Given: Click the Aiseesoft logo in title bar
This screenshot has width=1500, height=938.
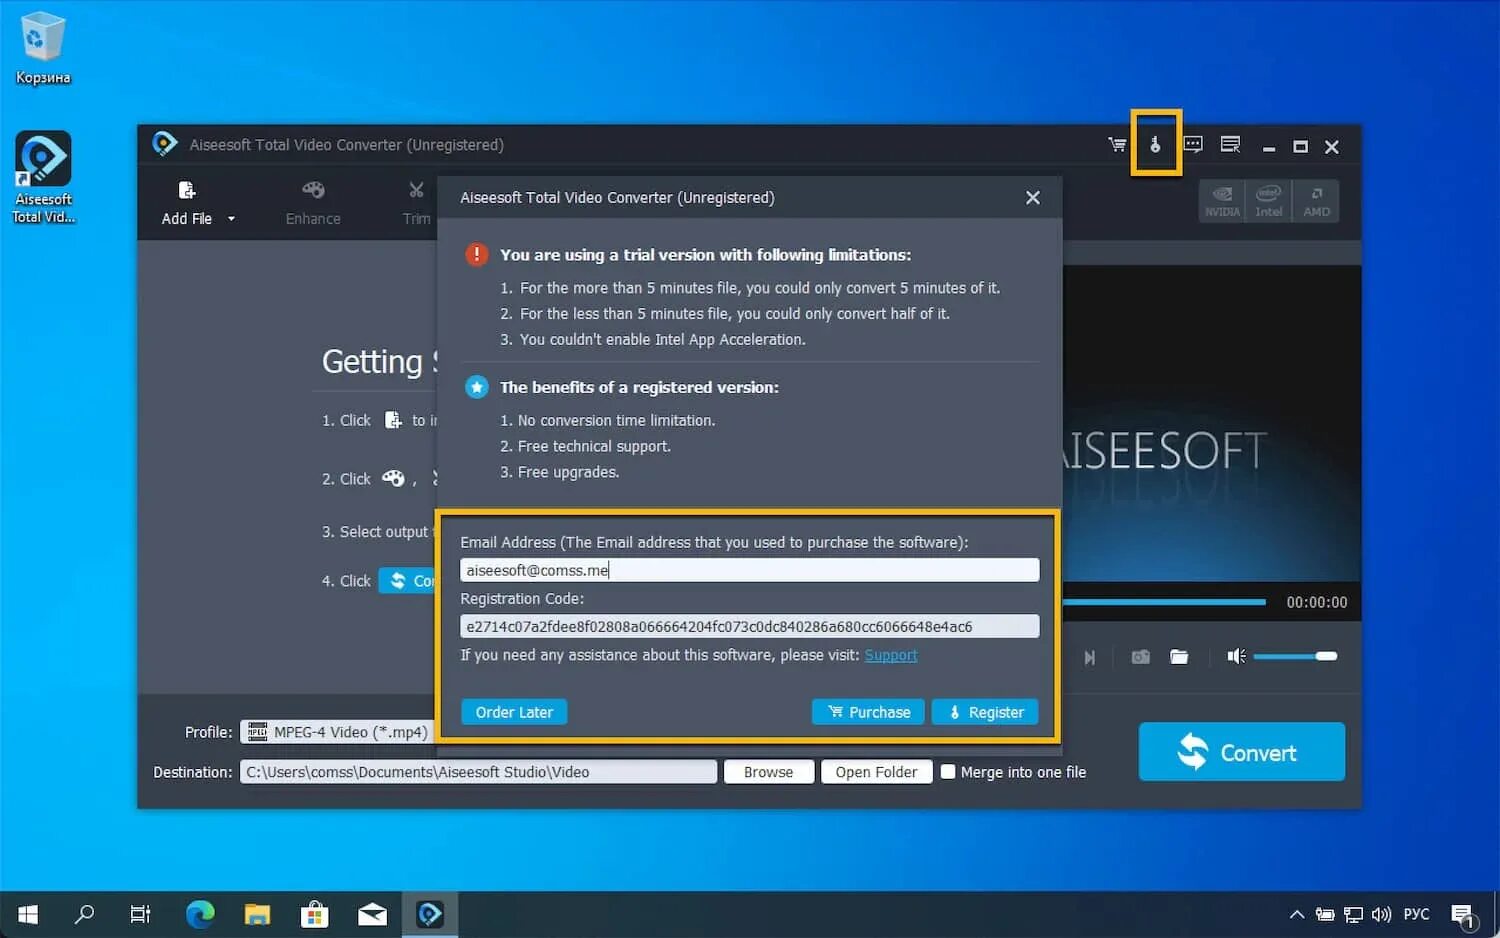Looking at the screenshot, I should [165, 144].
